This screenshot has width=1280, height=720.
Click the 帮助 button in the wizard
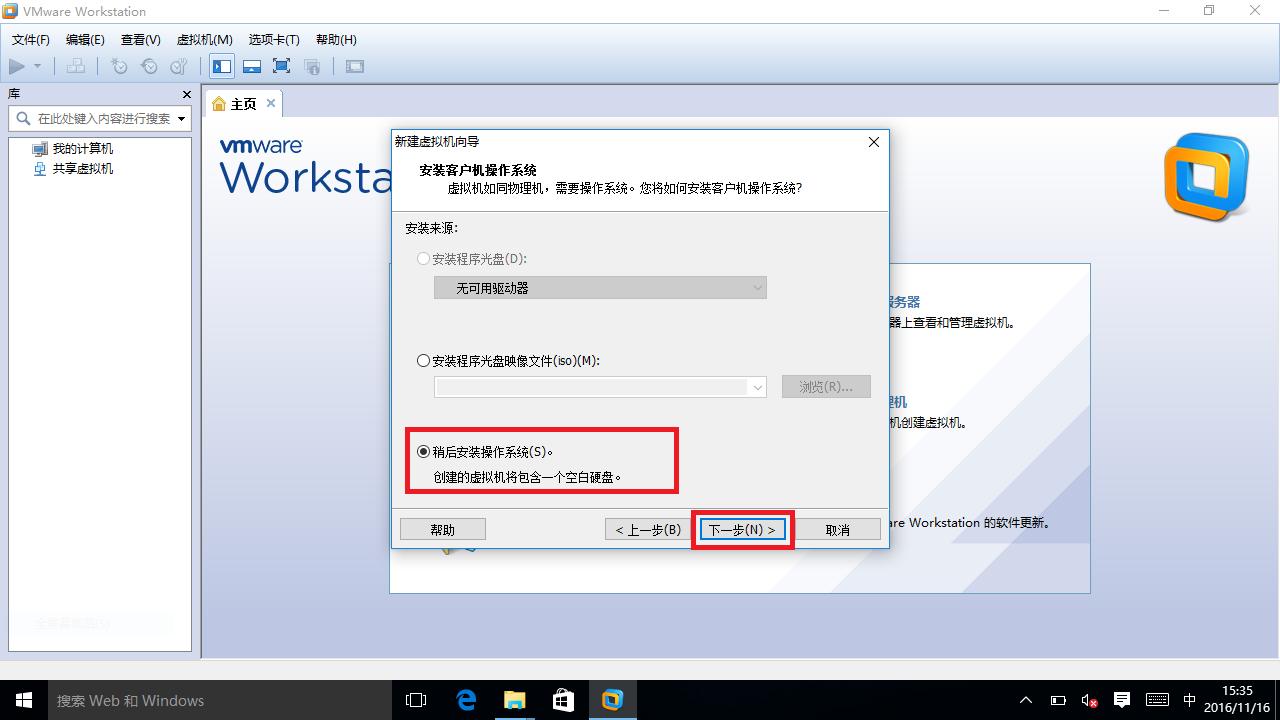point(442,529)
